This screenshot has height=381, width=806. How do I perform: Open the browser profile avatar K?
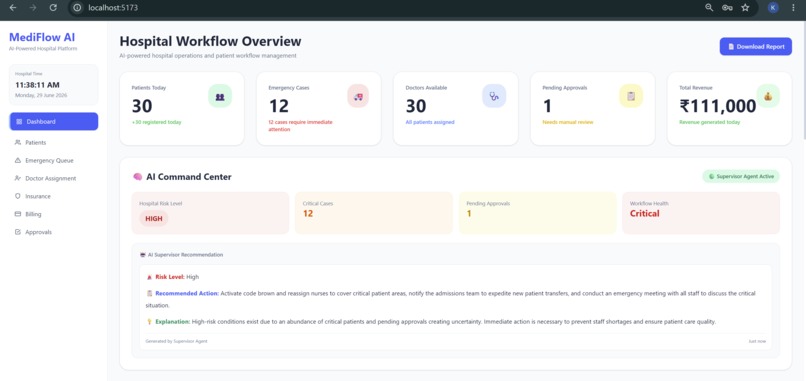(773, 8)
